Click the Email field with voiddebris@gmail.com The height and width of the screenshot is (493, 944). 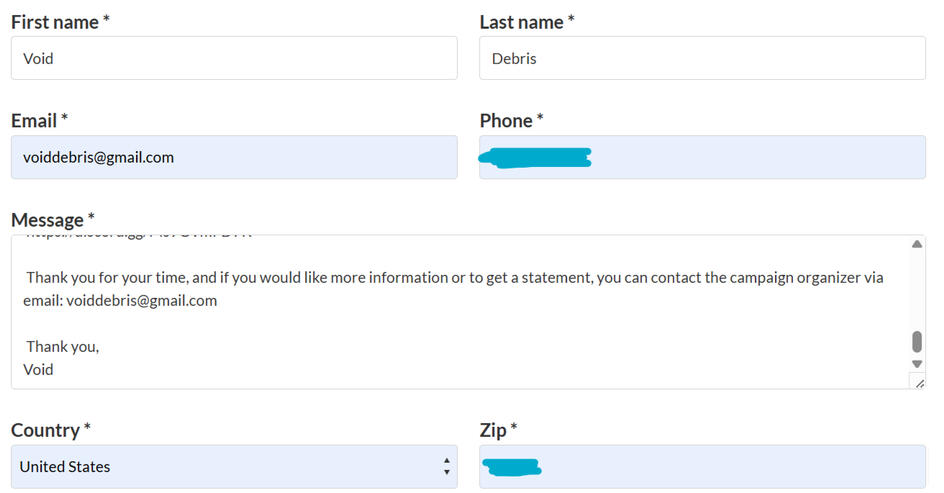[233, 157]
